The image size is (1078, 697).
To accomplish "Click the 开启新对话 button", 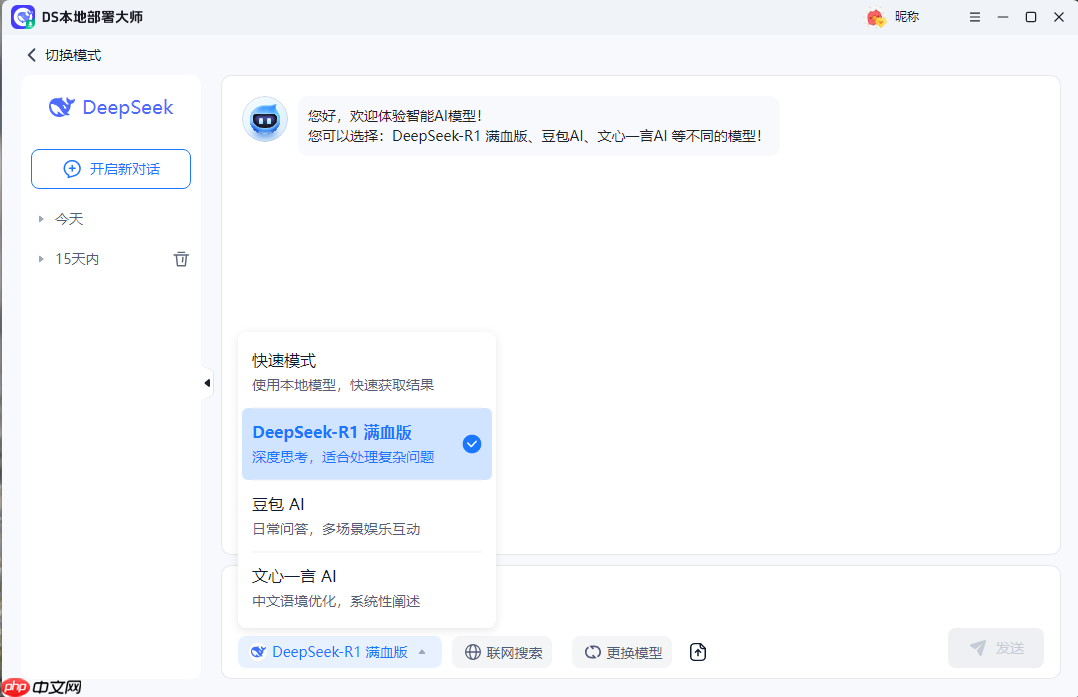I will click(x=110, y=169).
